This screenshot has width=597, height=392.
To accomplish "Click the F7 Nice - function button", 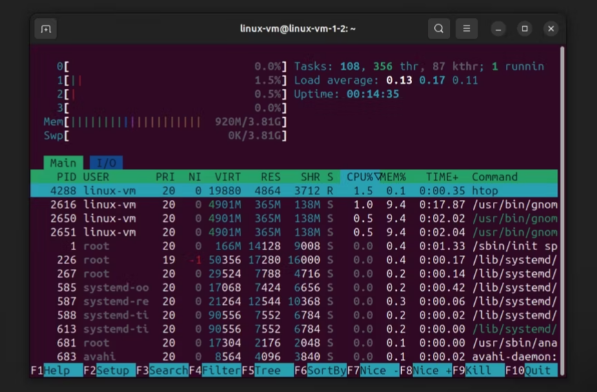I will click(x=374, y=370).
